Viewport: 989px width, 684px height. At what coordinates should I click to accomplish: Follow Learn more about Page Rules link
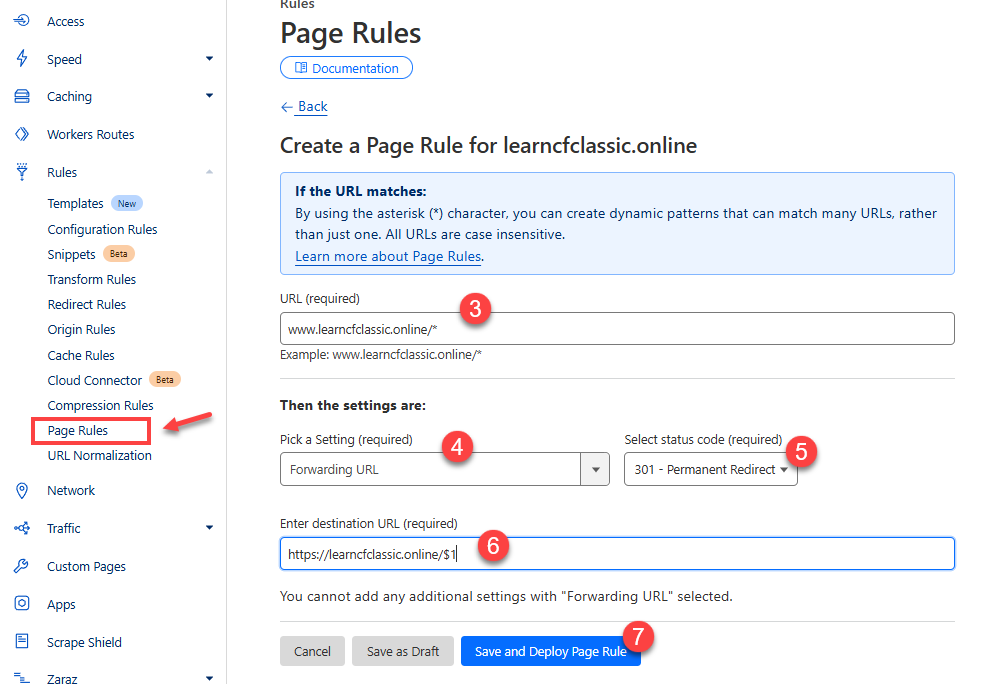[388, 256]
